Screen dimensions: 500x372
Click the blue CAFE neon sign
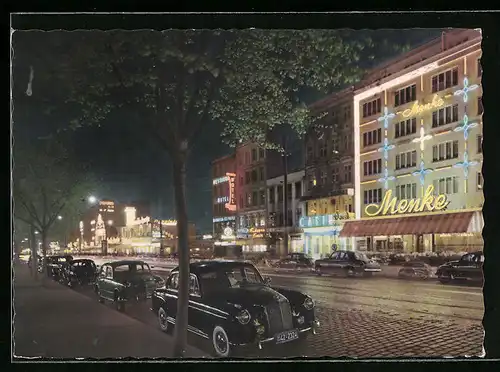pyautogui.click(x=316, y=221)
